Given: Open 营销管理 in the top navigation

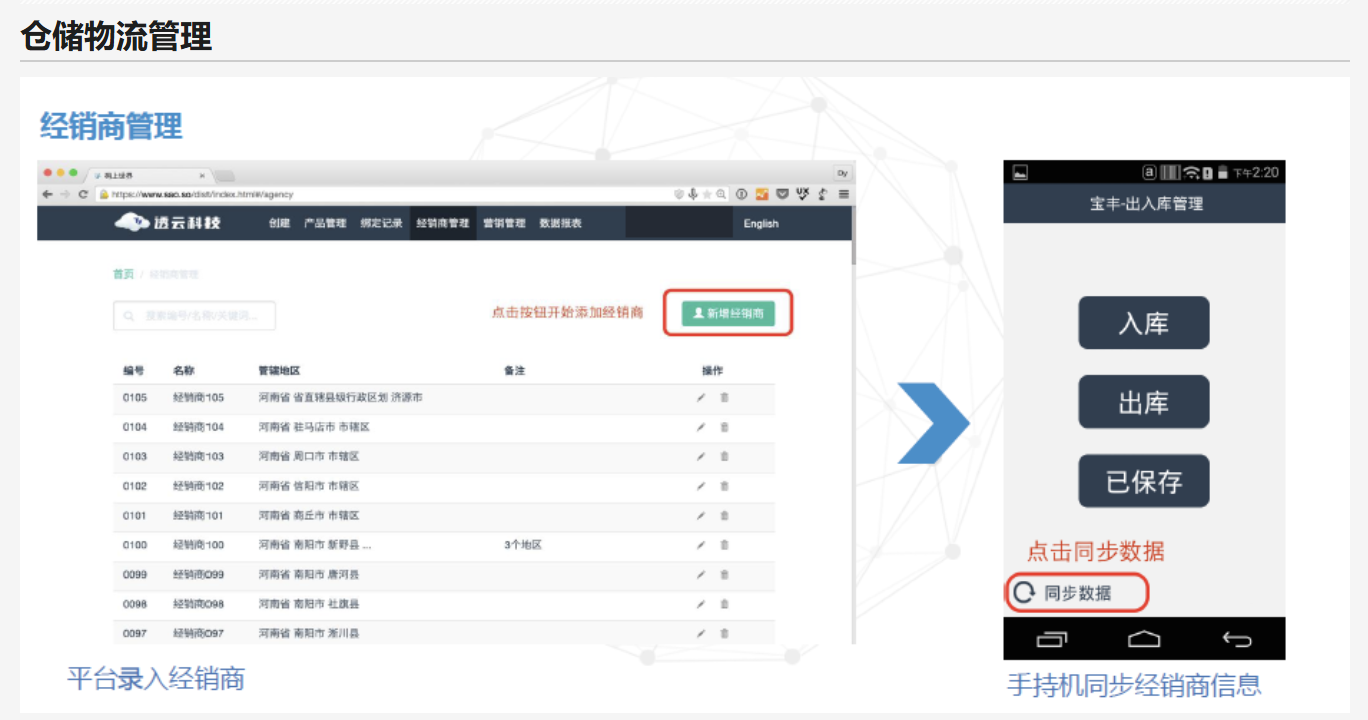Looking at the screenshot, I should coord(504,223).
